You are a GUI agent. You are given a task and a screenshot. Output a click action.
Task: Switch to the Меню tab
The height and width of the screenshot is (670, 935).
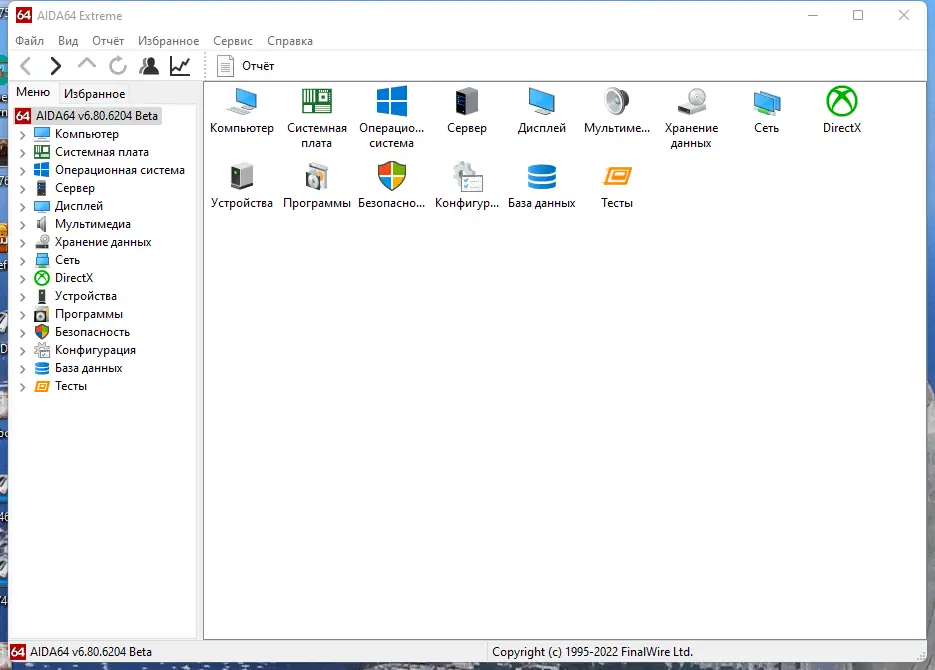(33, 92)
